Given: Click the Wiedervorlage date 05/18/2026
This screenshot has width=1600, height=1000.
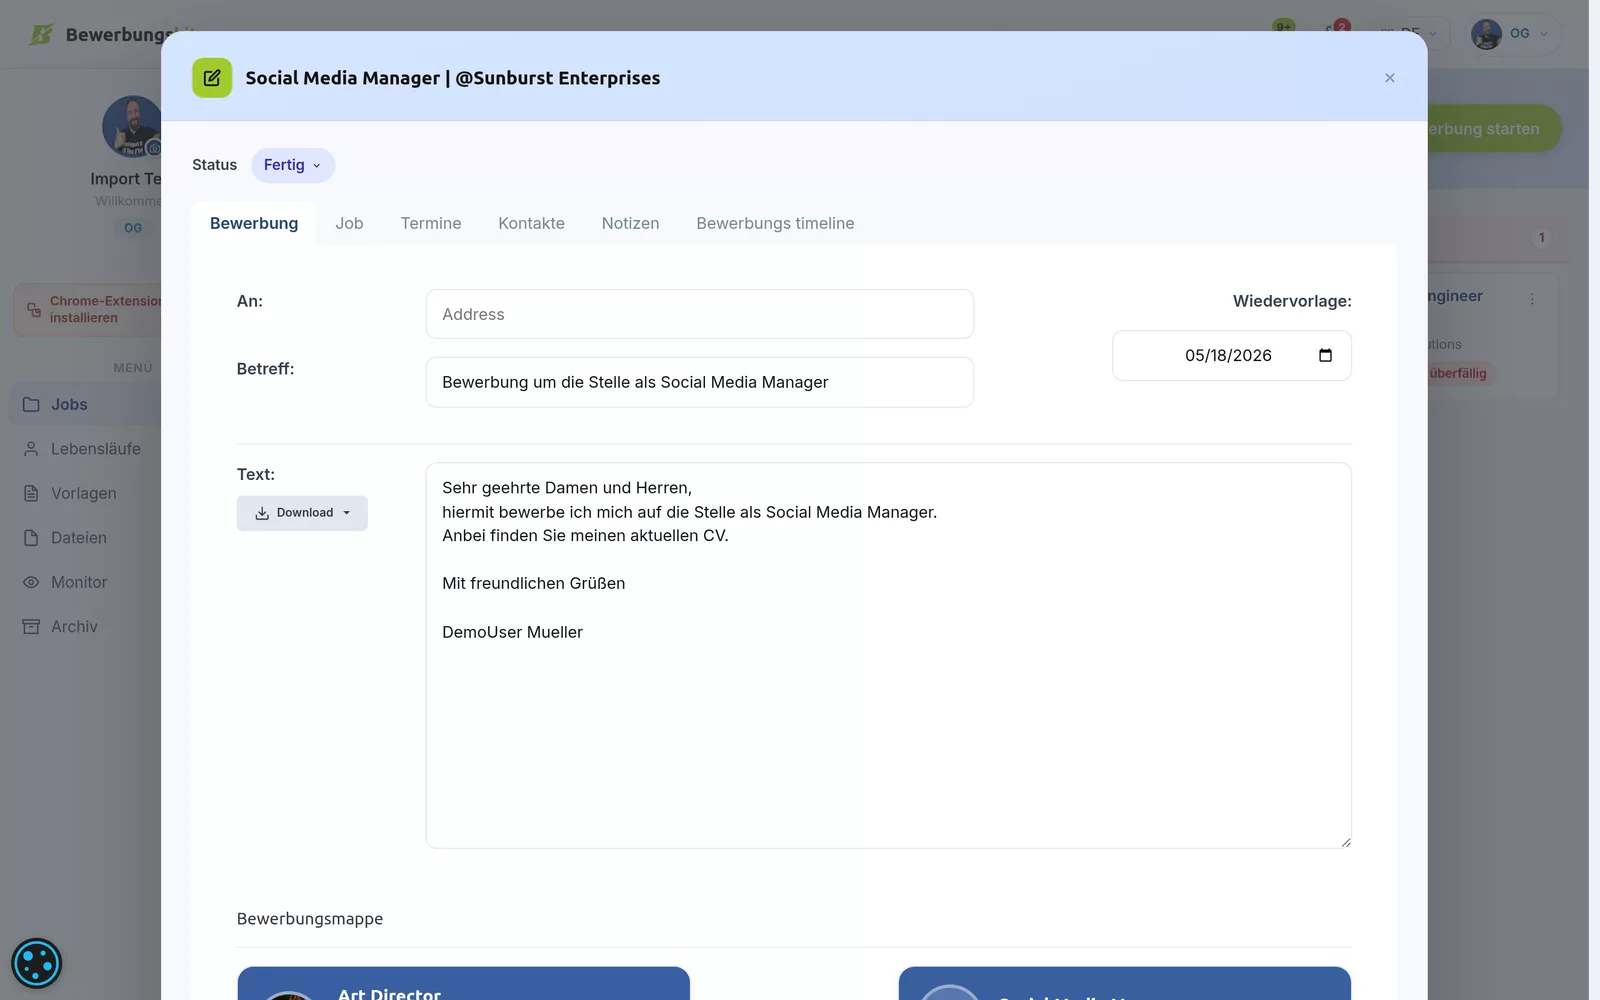Looking at the screenshot, I should pyautogui.click(x=1228, y=355).
